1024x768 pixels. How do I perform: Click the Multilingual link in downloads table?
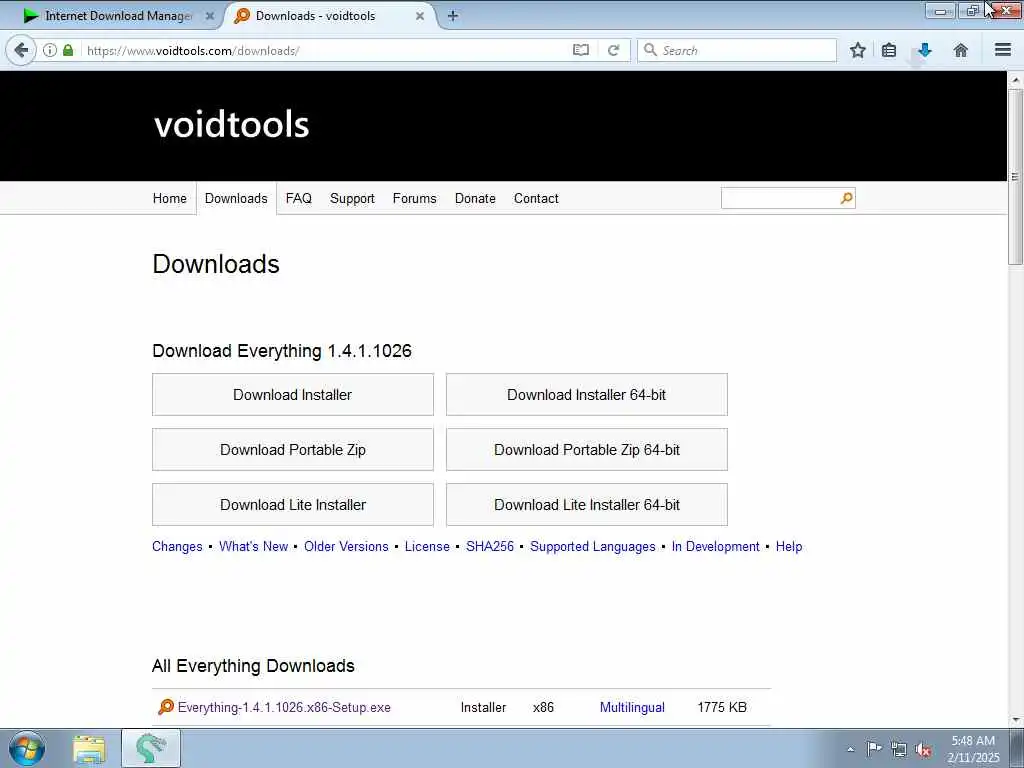[x=632, y=707]
